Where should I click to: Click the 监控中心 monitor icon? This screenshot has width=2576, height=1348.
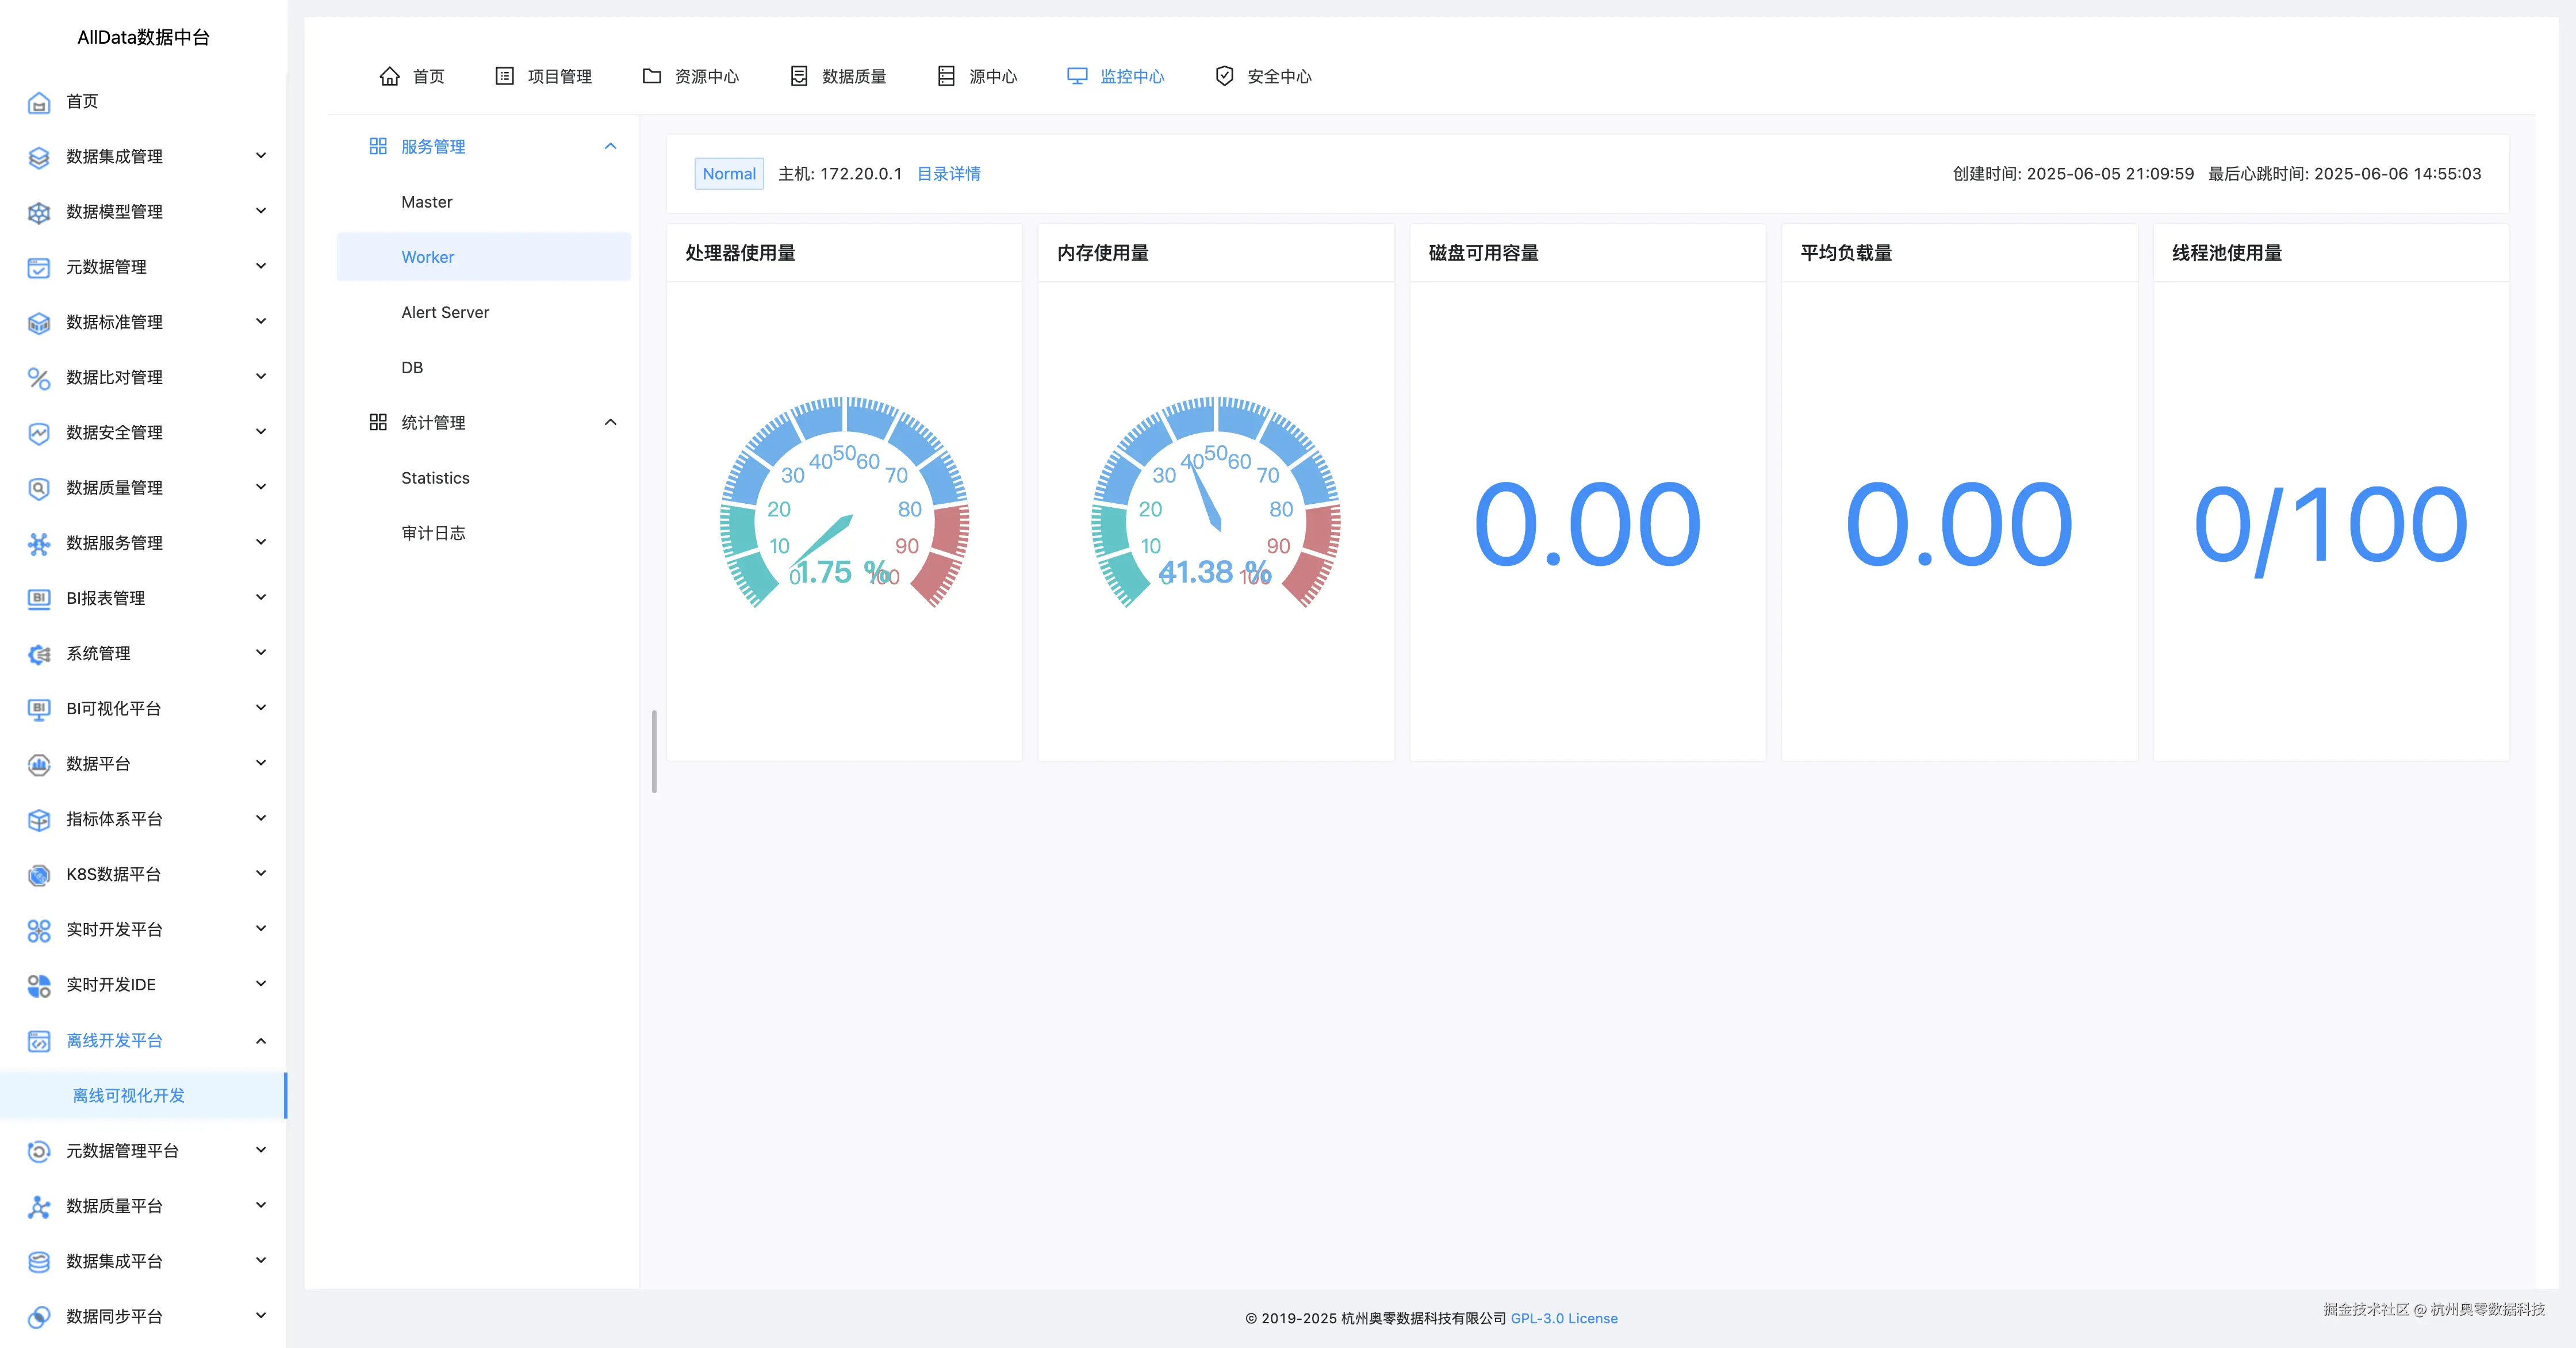point(1076,76)
